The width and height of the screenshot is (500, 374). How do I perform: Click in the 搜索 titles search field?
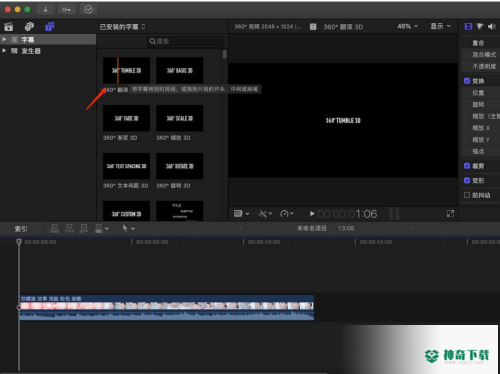coord(186,41)
